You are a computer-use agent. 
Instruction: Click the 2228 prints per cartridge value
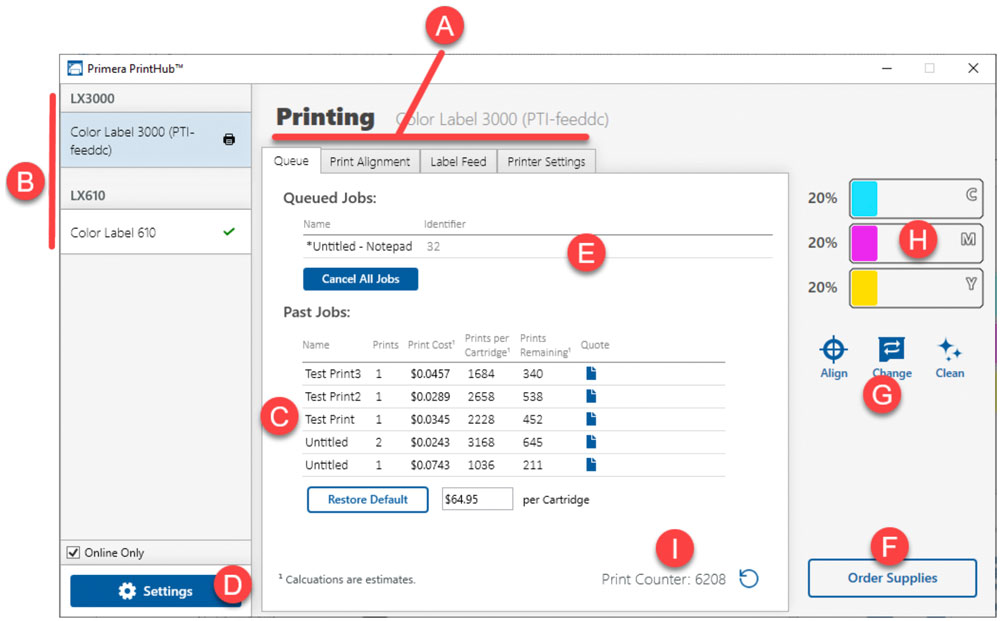click(x=481, y=419)
